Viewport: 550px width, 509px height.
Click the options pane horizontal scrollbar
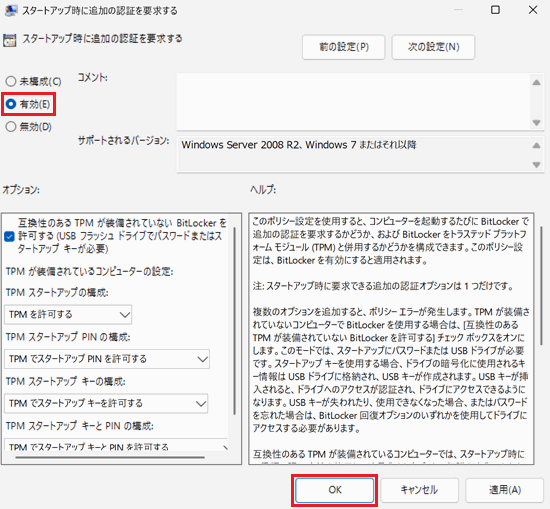(x=110, y=457)
